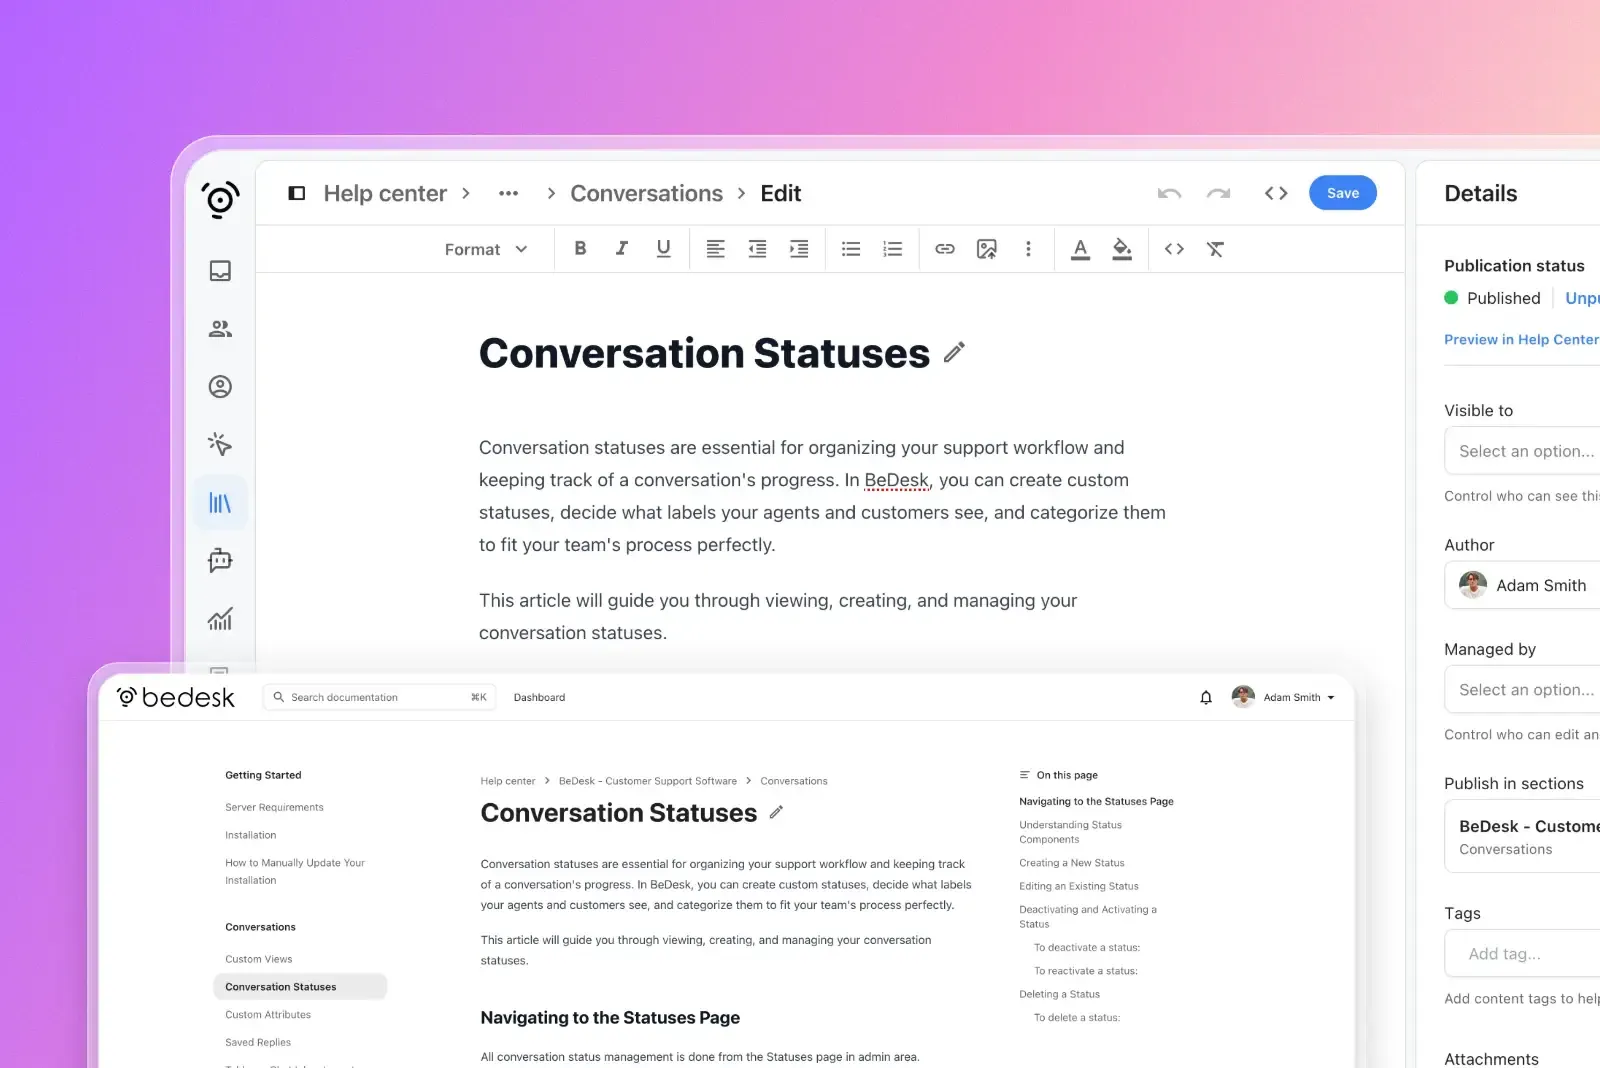Image resolution: width=1600 pixels, height=1068 pixels.
Task: Select the bulleted list icon
Action: [x=851, y=249]
